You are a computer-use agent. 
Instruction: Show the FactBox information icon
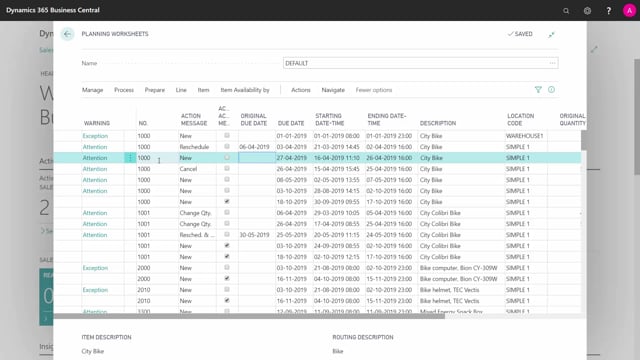coord(551,89)
